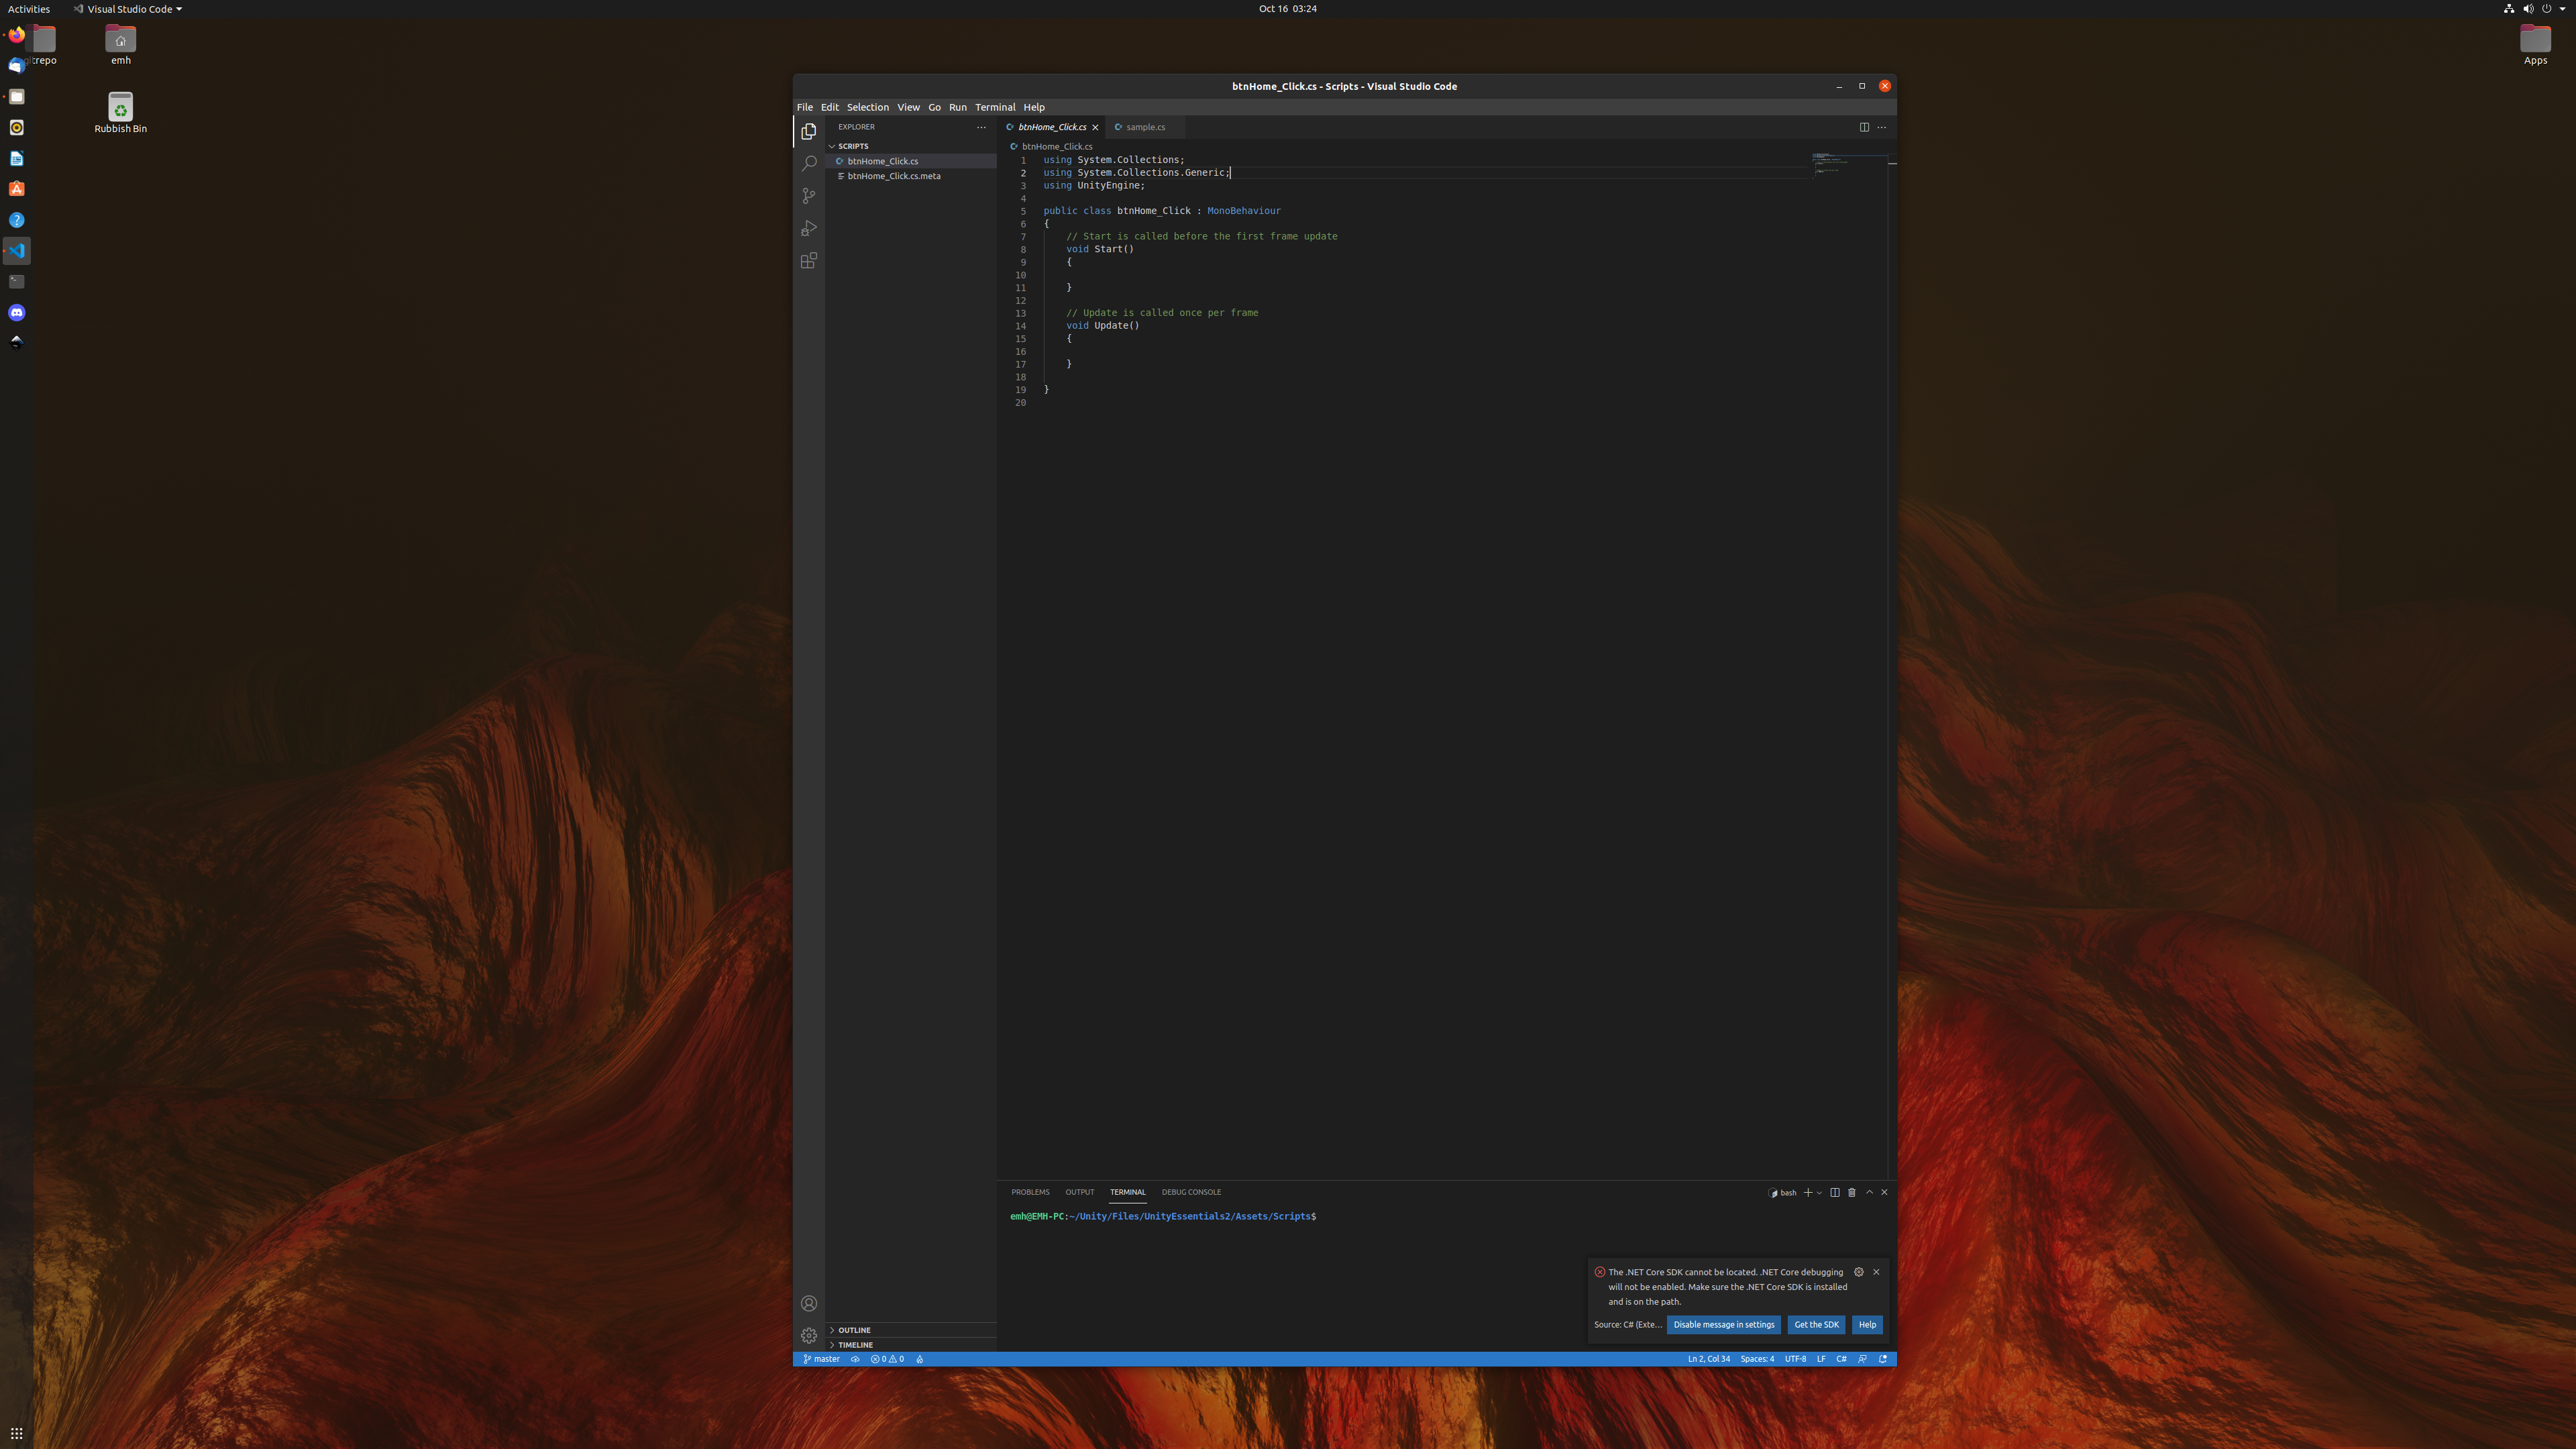This screenshot has width=2576, height=1449.
Task: Focus the bash terminal prompt line
Action: pyautogui.click(x=1163, y=1217)
